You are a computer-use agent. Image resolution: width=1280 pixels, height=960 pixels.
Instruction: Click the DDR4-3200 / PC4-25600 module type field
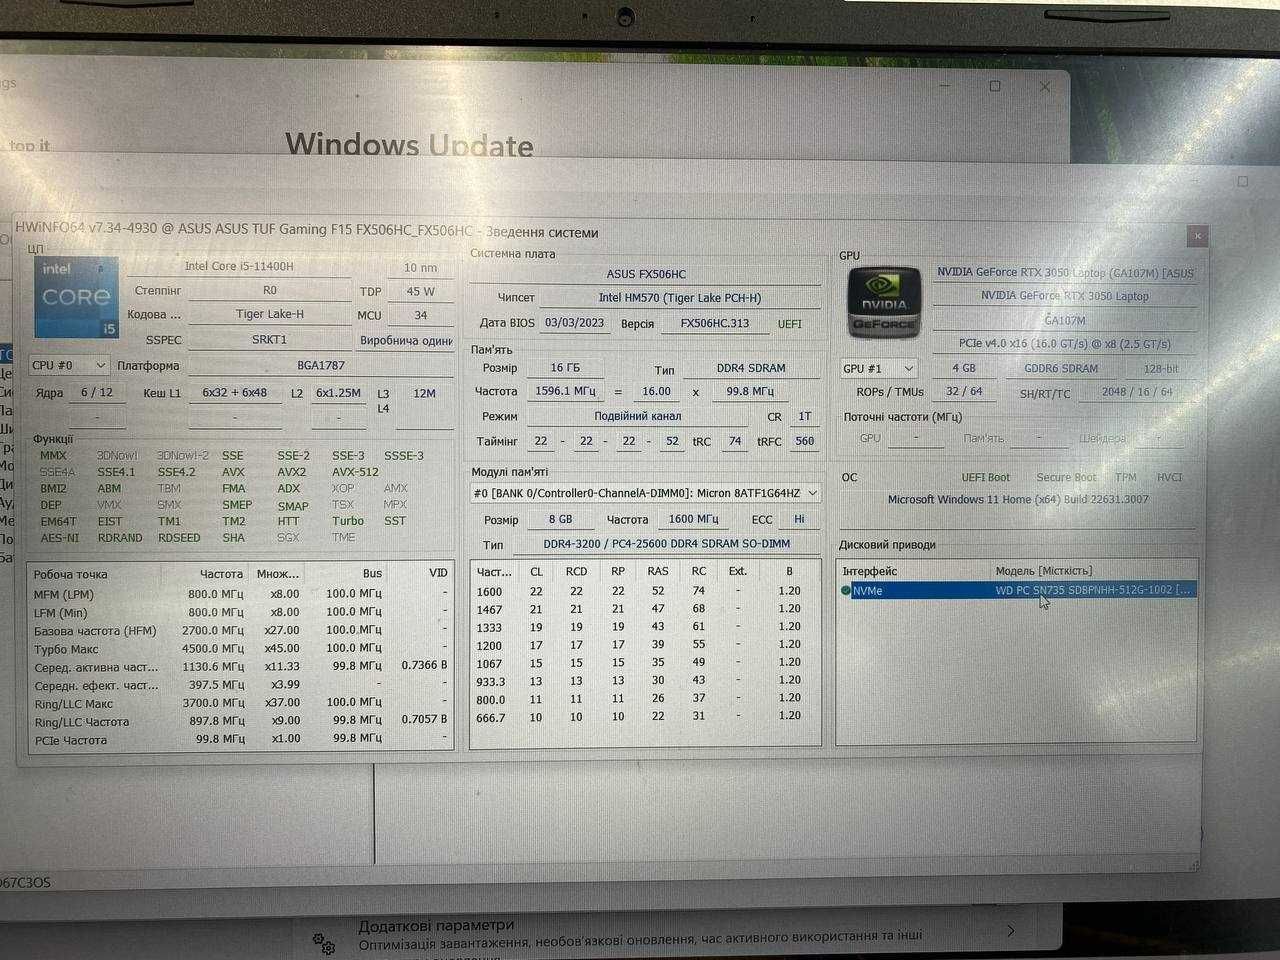666,544
